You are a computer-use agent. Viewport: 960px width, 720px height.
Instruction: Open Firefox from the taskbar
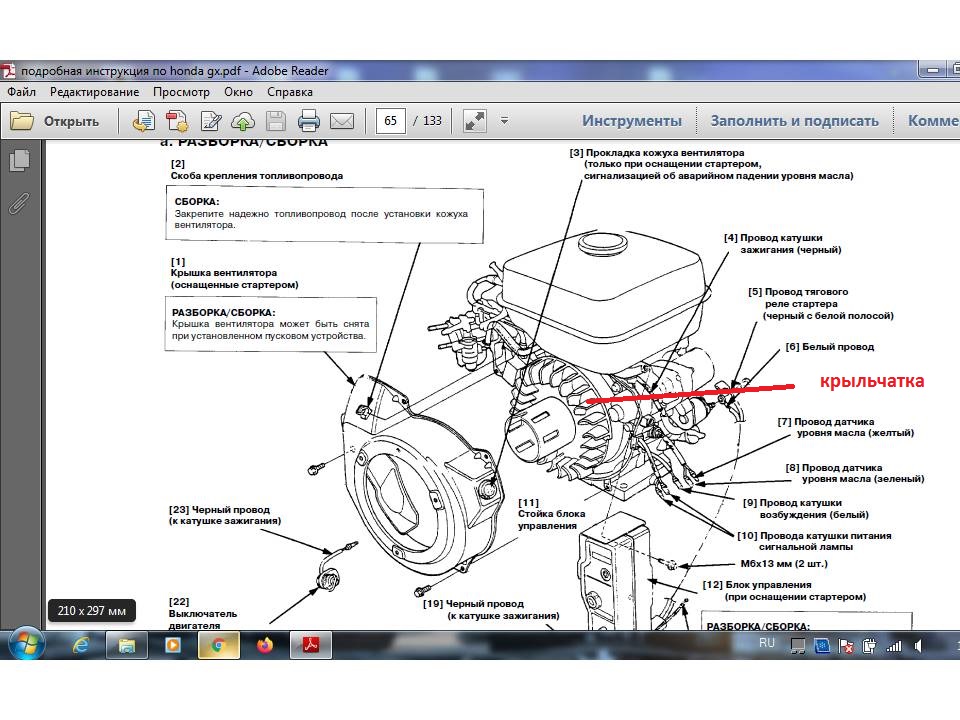click(264, 645)
